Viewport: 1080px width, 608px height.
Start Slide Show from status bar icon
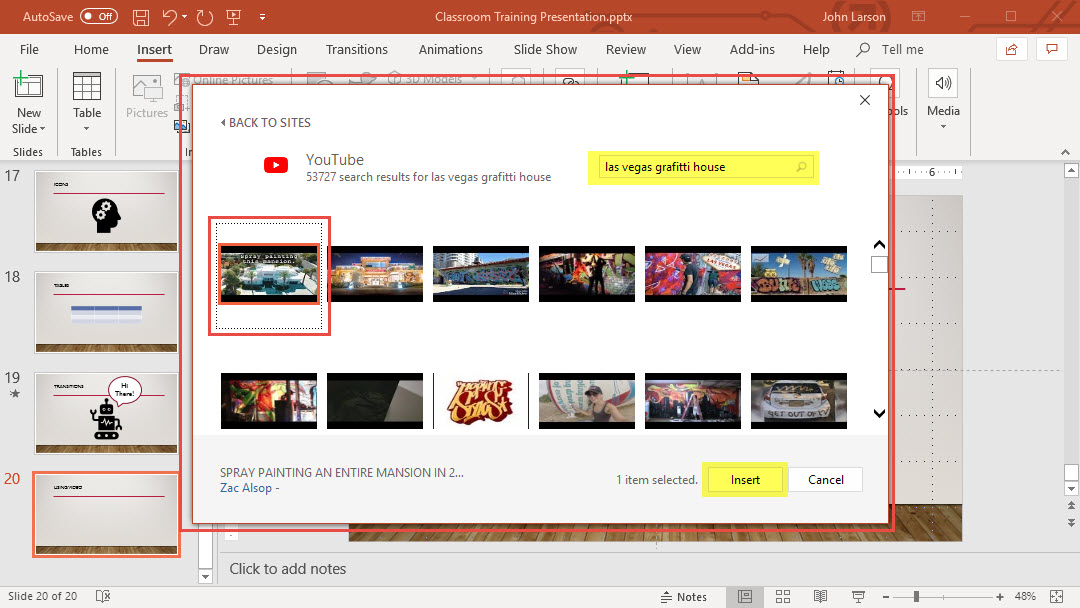pyautogui.click(x=858, y=597)
